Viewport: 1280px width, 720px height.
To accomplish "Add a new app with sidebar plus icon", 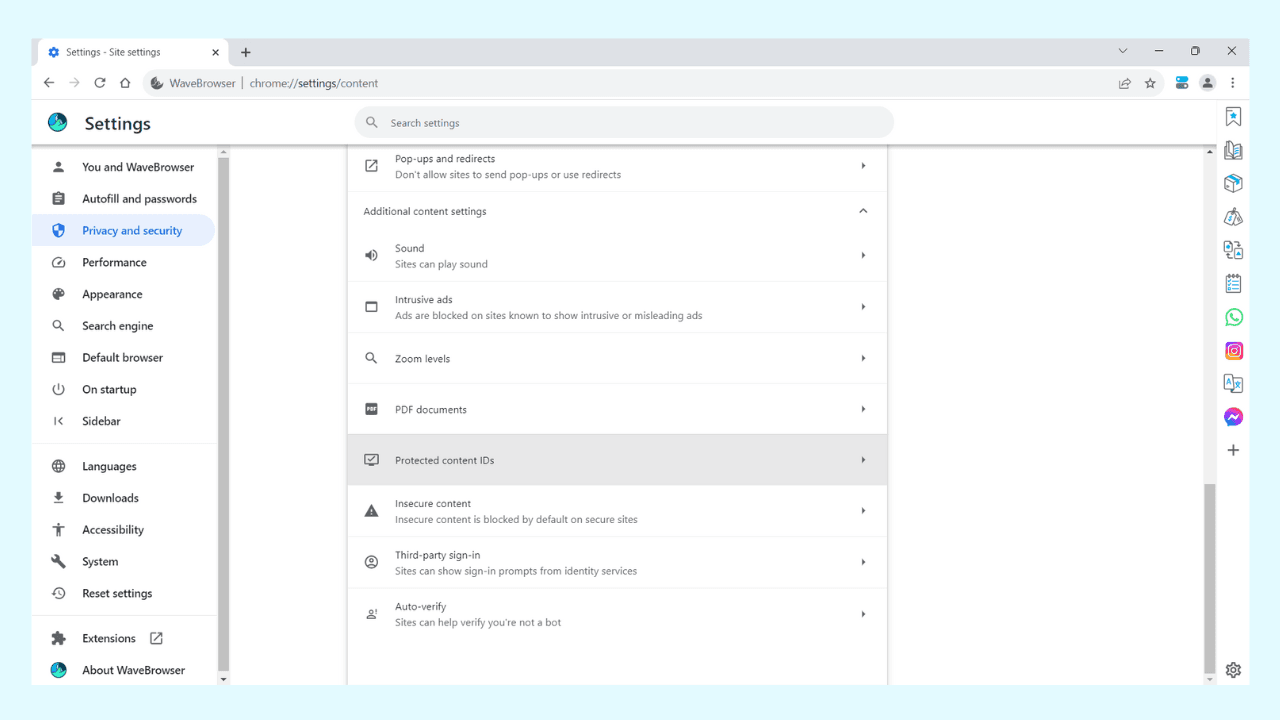I will tap(1233, 450).
